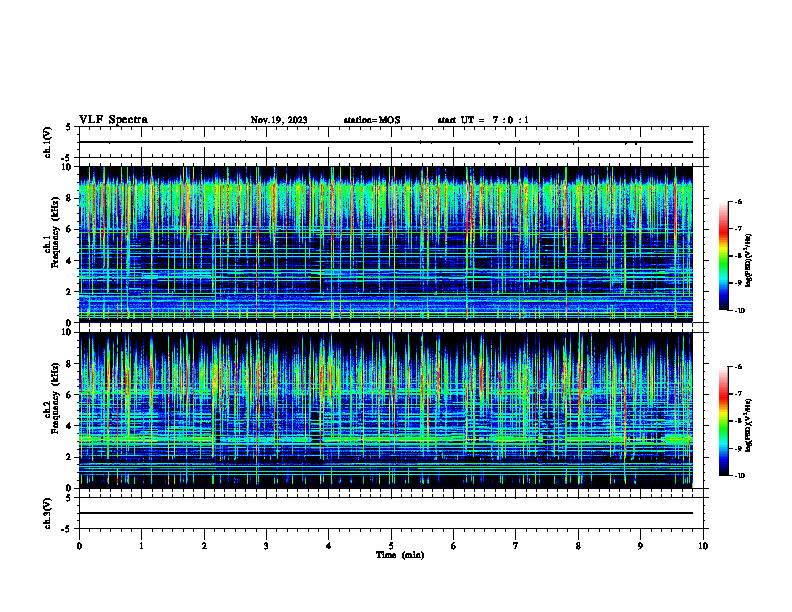Click the ch.3 voltage waveform trace
This screenshot has height=612, width=792.
coord(386,513)
